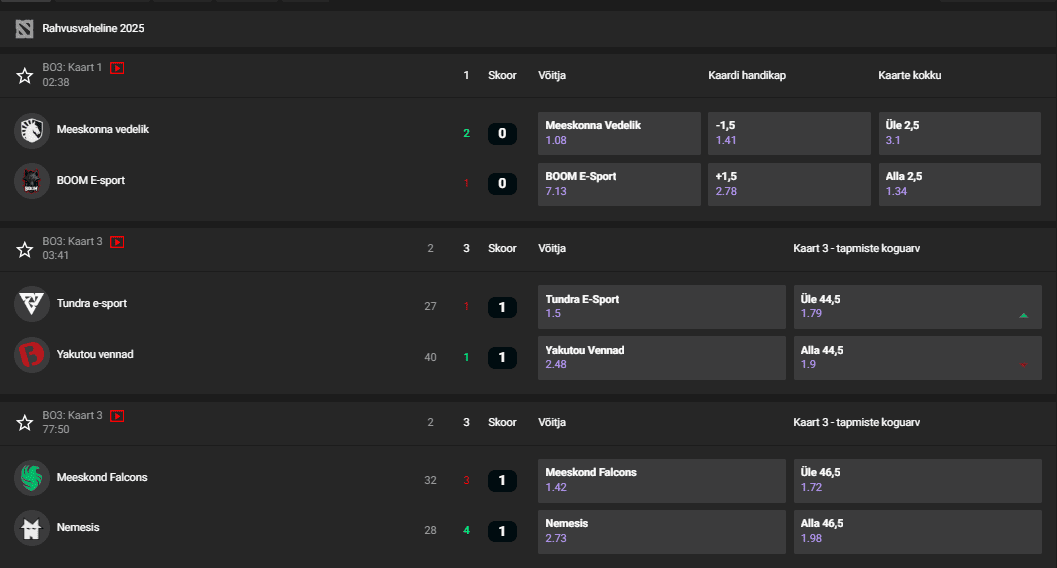
Task: Open Tundra e-sport team name
Action: (92, 303)
